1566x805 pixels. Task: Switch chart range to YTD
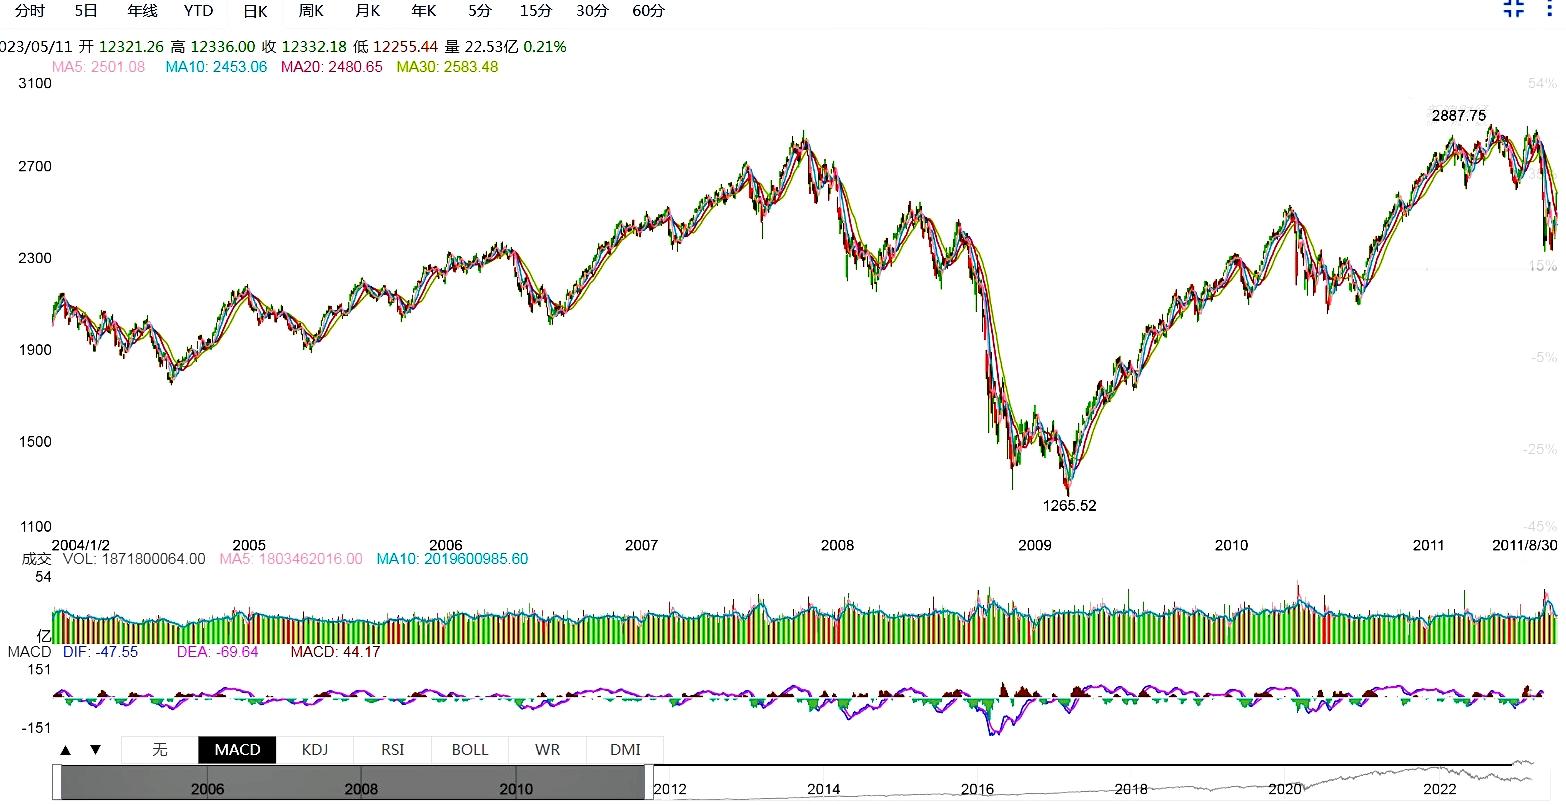point(198,11)
